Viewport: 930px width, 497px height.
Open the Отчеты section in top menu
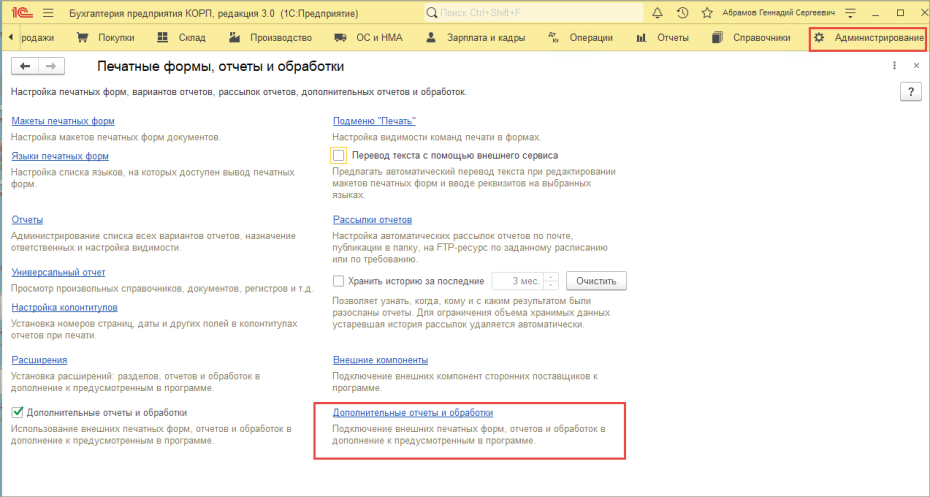click(673, 37)
